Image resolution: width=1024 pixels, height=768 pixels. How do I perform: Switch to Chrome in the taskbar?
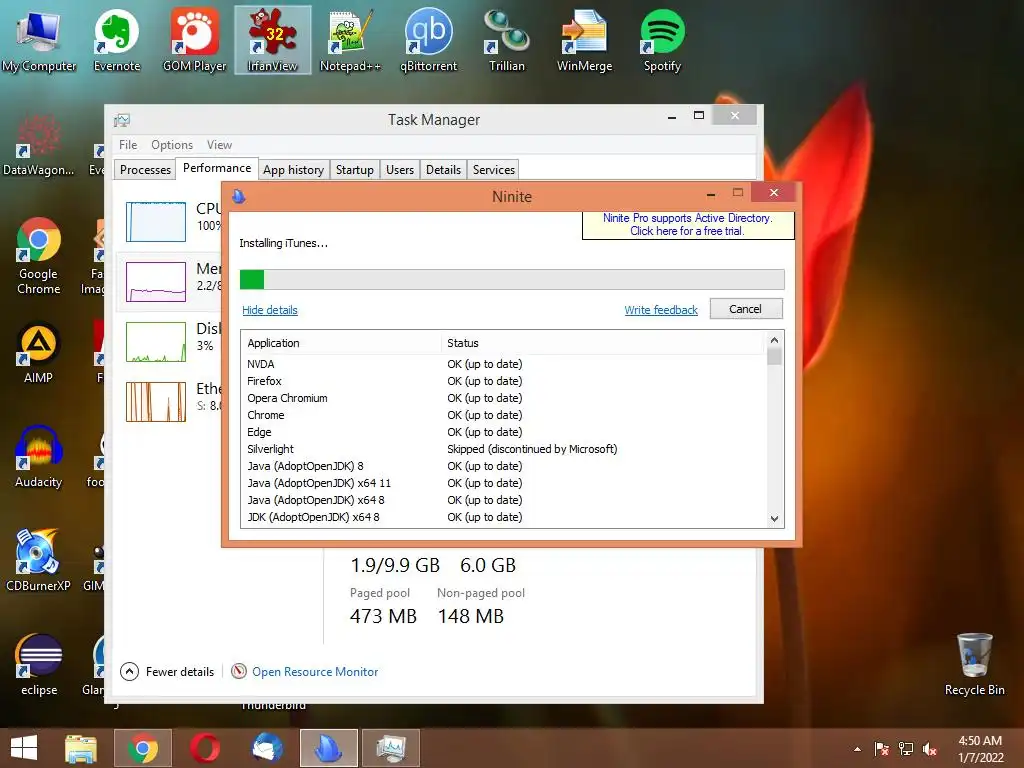click(x=143, y=748)
